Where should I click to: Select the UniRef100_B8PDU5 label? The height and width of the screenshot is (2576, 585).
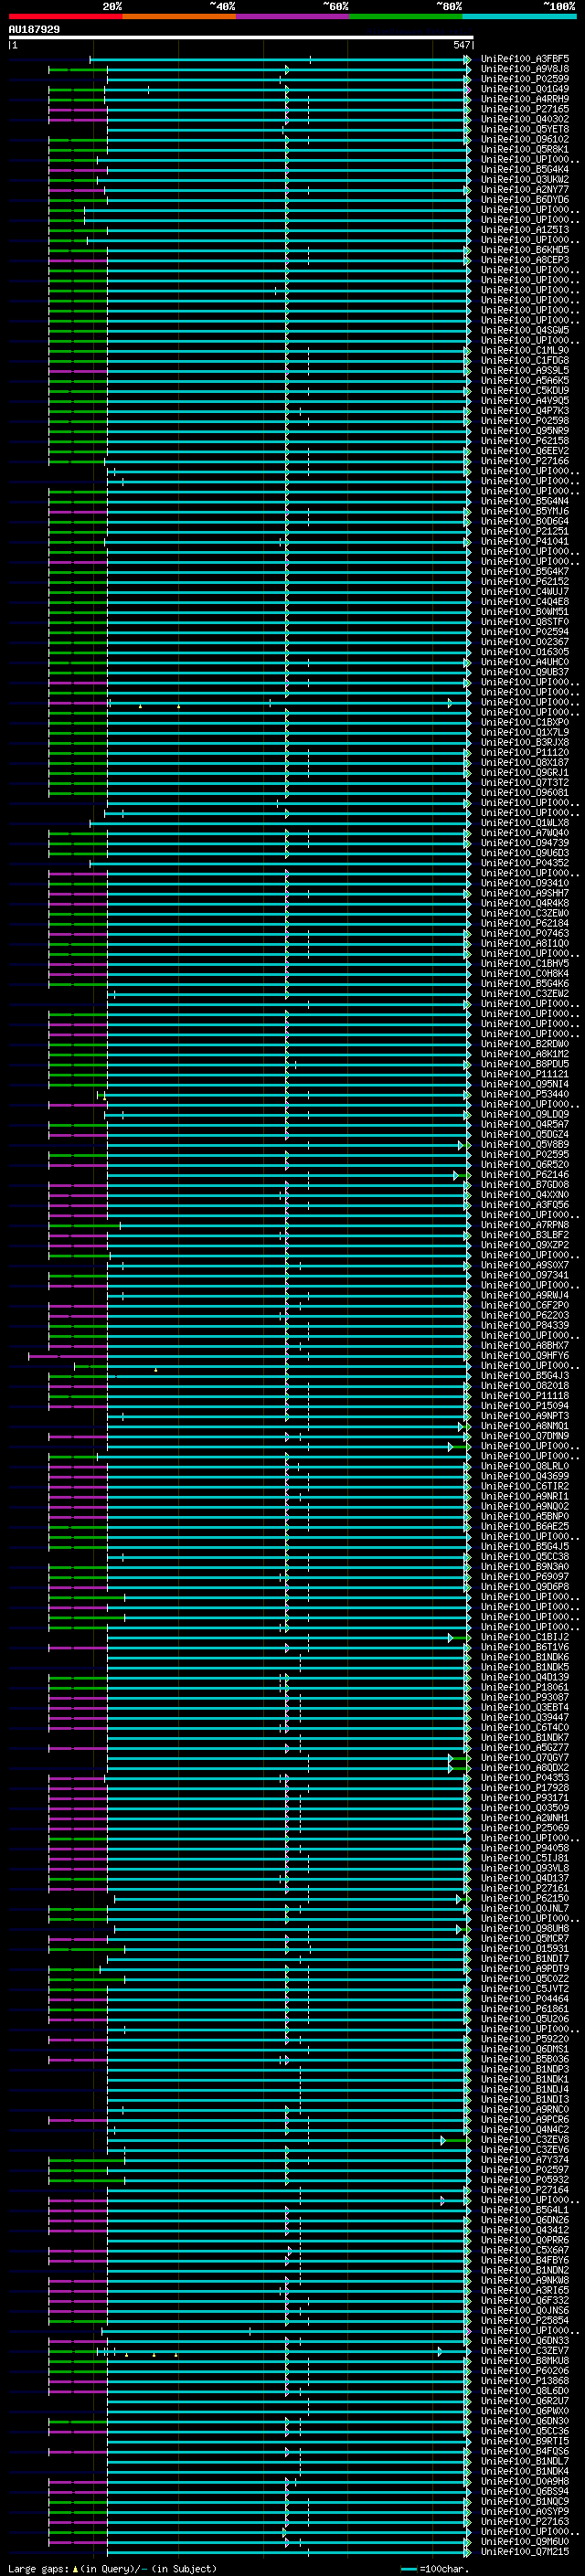(x=525, y=1064)
